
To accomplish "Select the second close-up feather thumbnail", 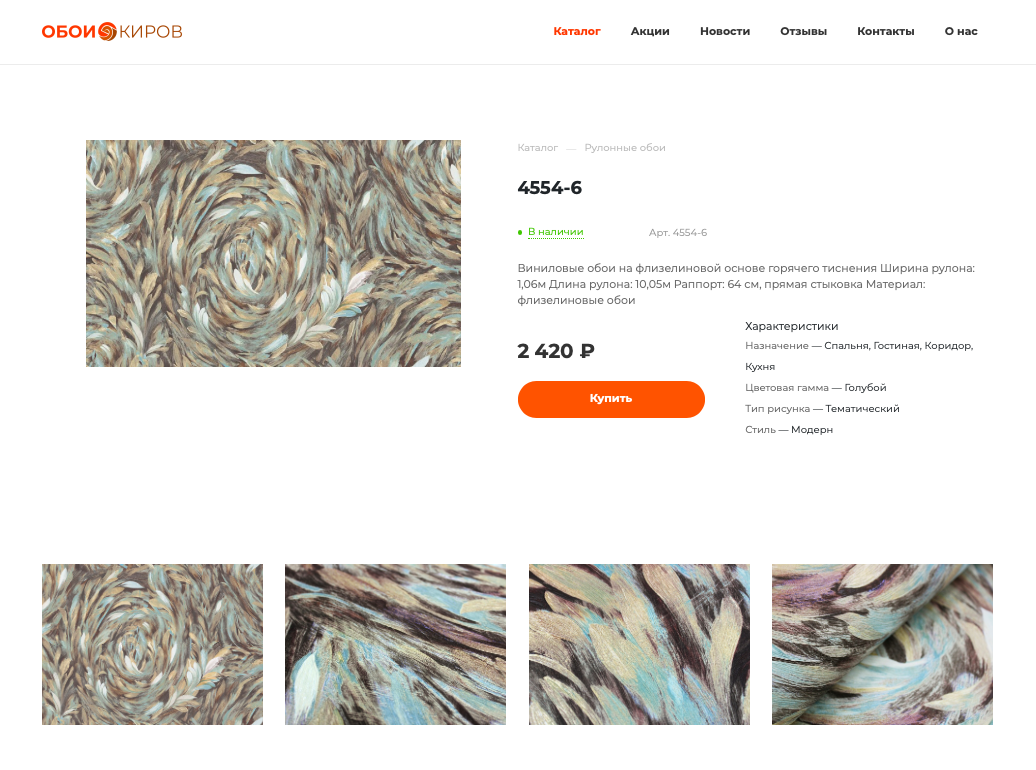I will (395, 644).
